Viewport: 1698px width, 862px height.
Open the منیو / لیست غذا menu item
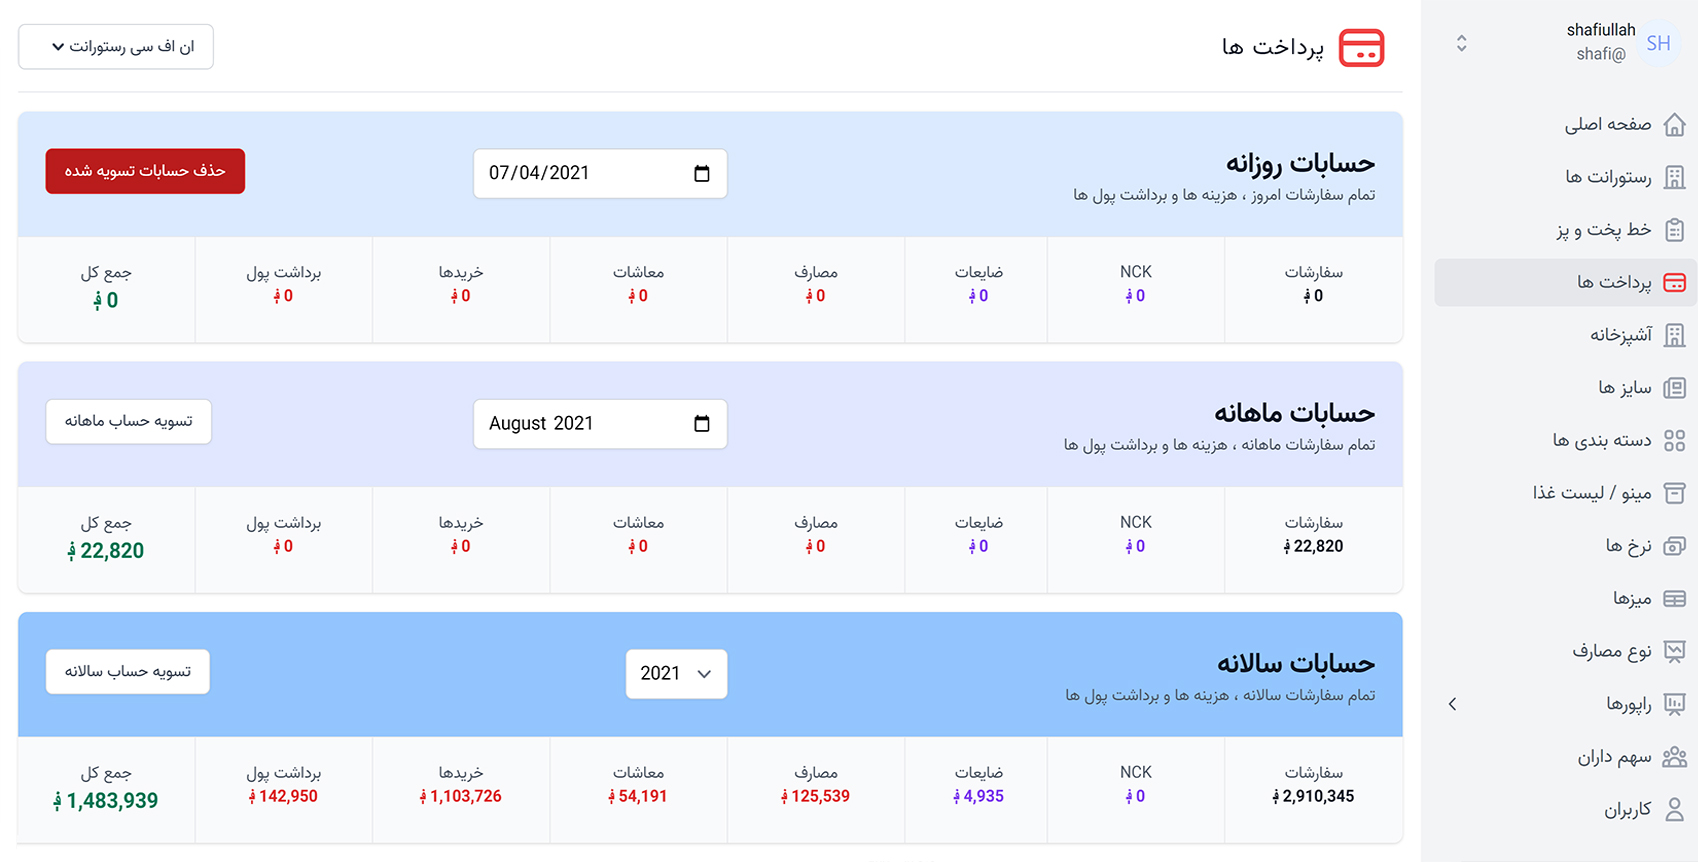click(1592, 493)
